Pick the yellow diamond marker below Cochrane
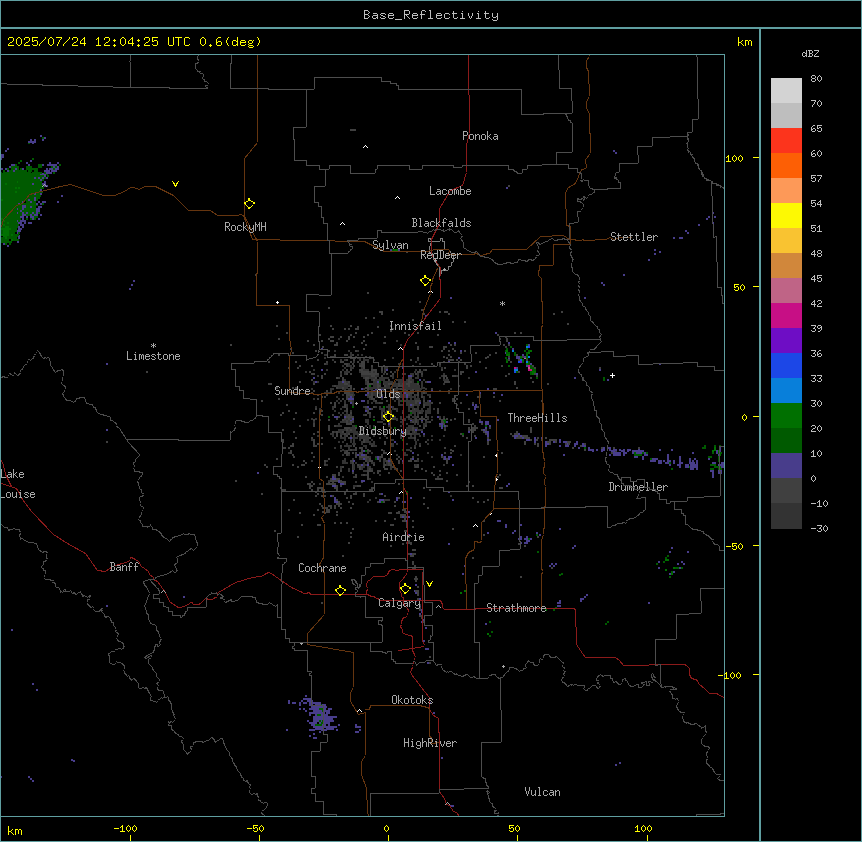This screenshot has width=862, height=842. click(340, 590)
